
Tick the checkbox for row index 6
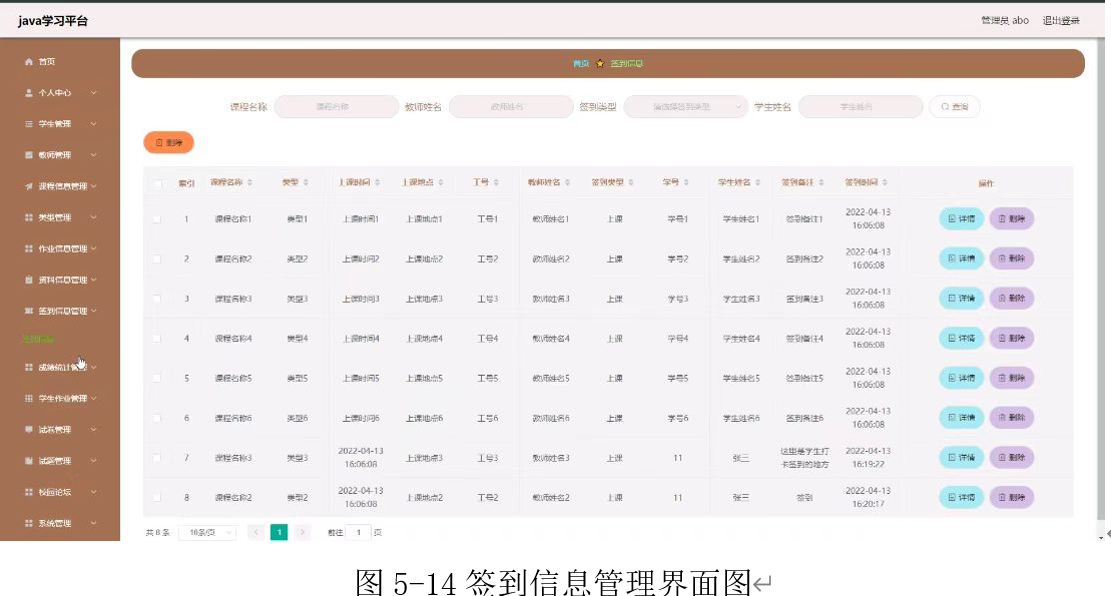[x=157, y=418]
